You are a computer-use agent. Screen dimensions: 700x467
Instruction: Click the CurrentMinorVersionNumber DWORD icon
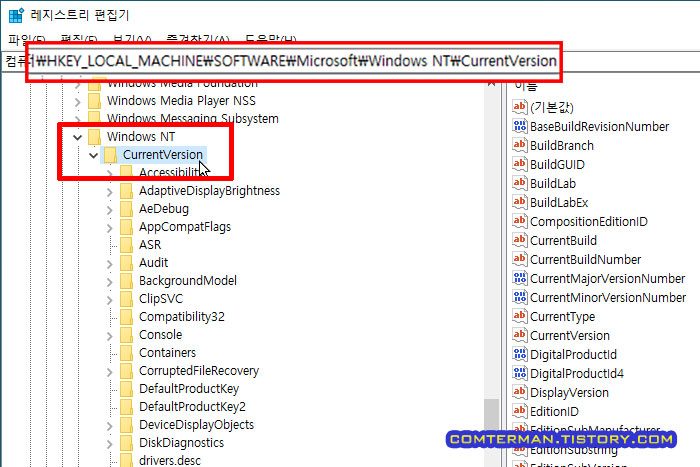coord(520,297)
